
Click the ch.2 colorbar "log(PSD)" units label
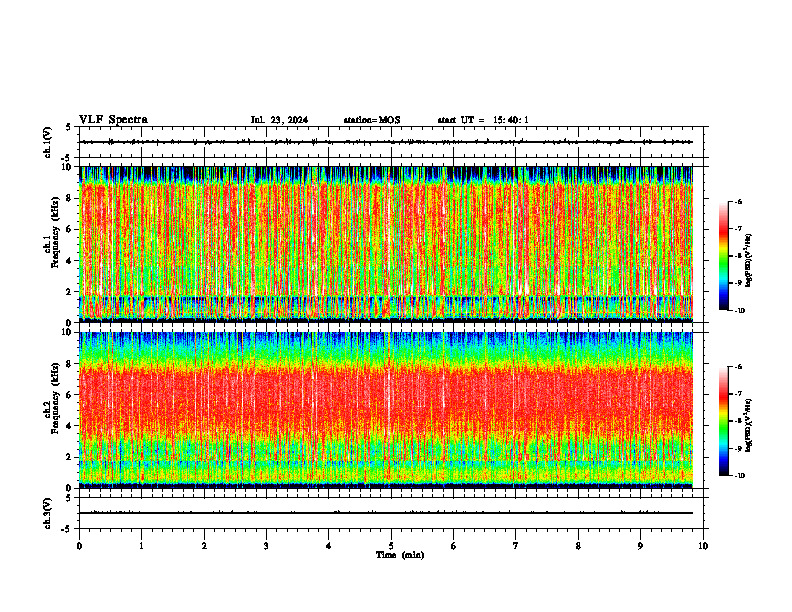pos(750,425)
